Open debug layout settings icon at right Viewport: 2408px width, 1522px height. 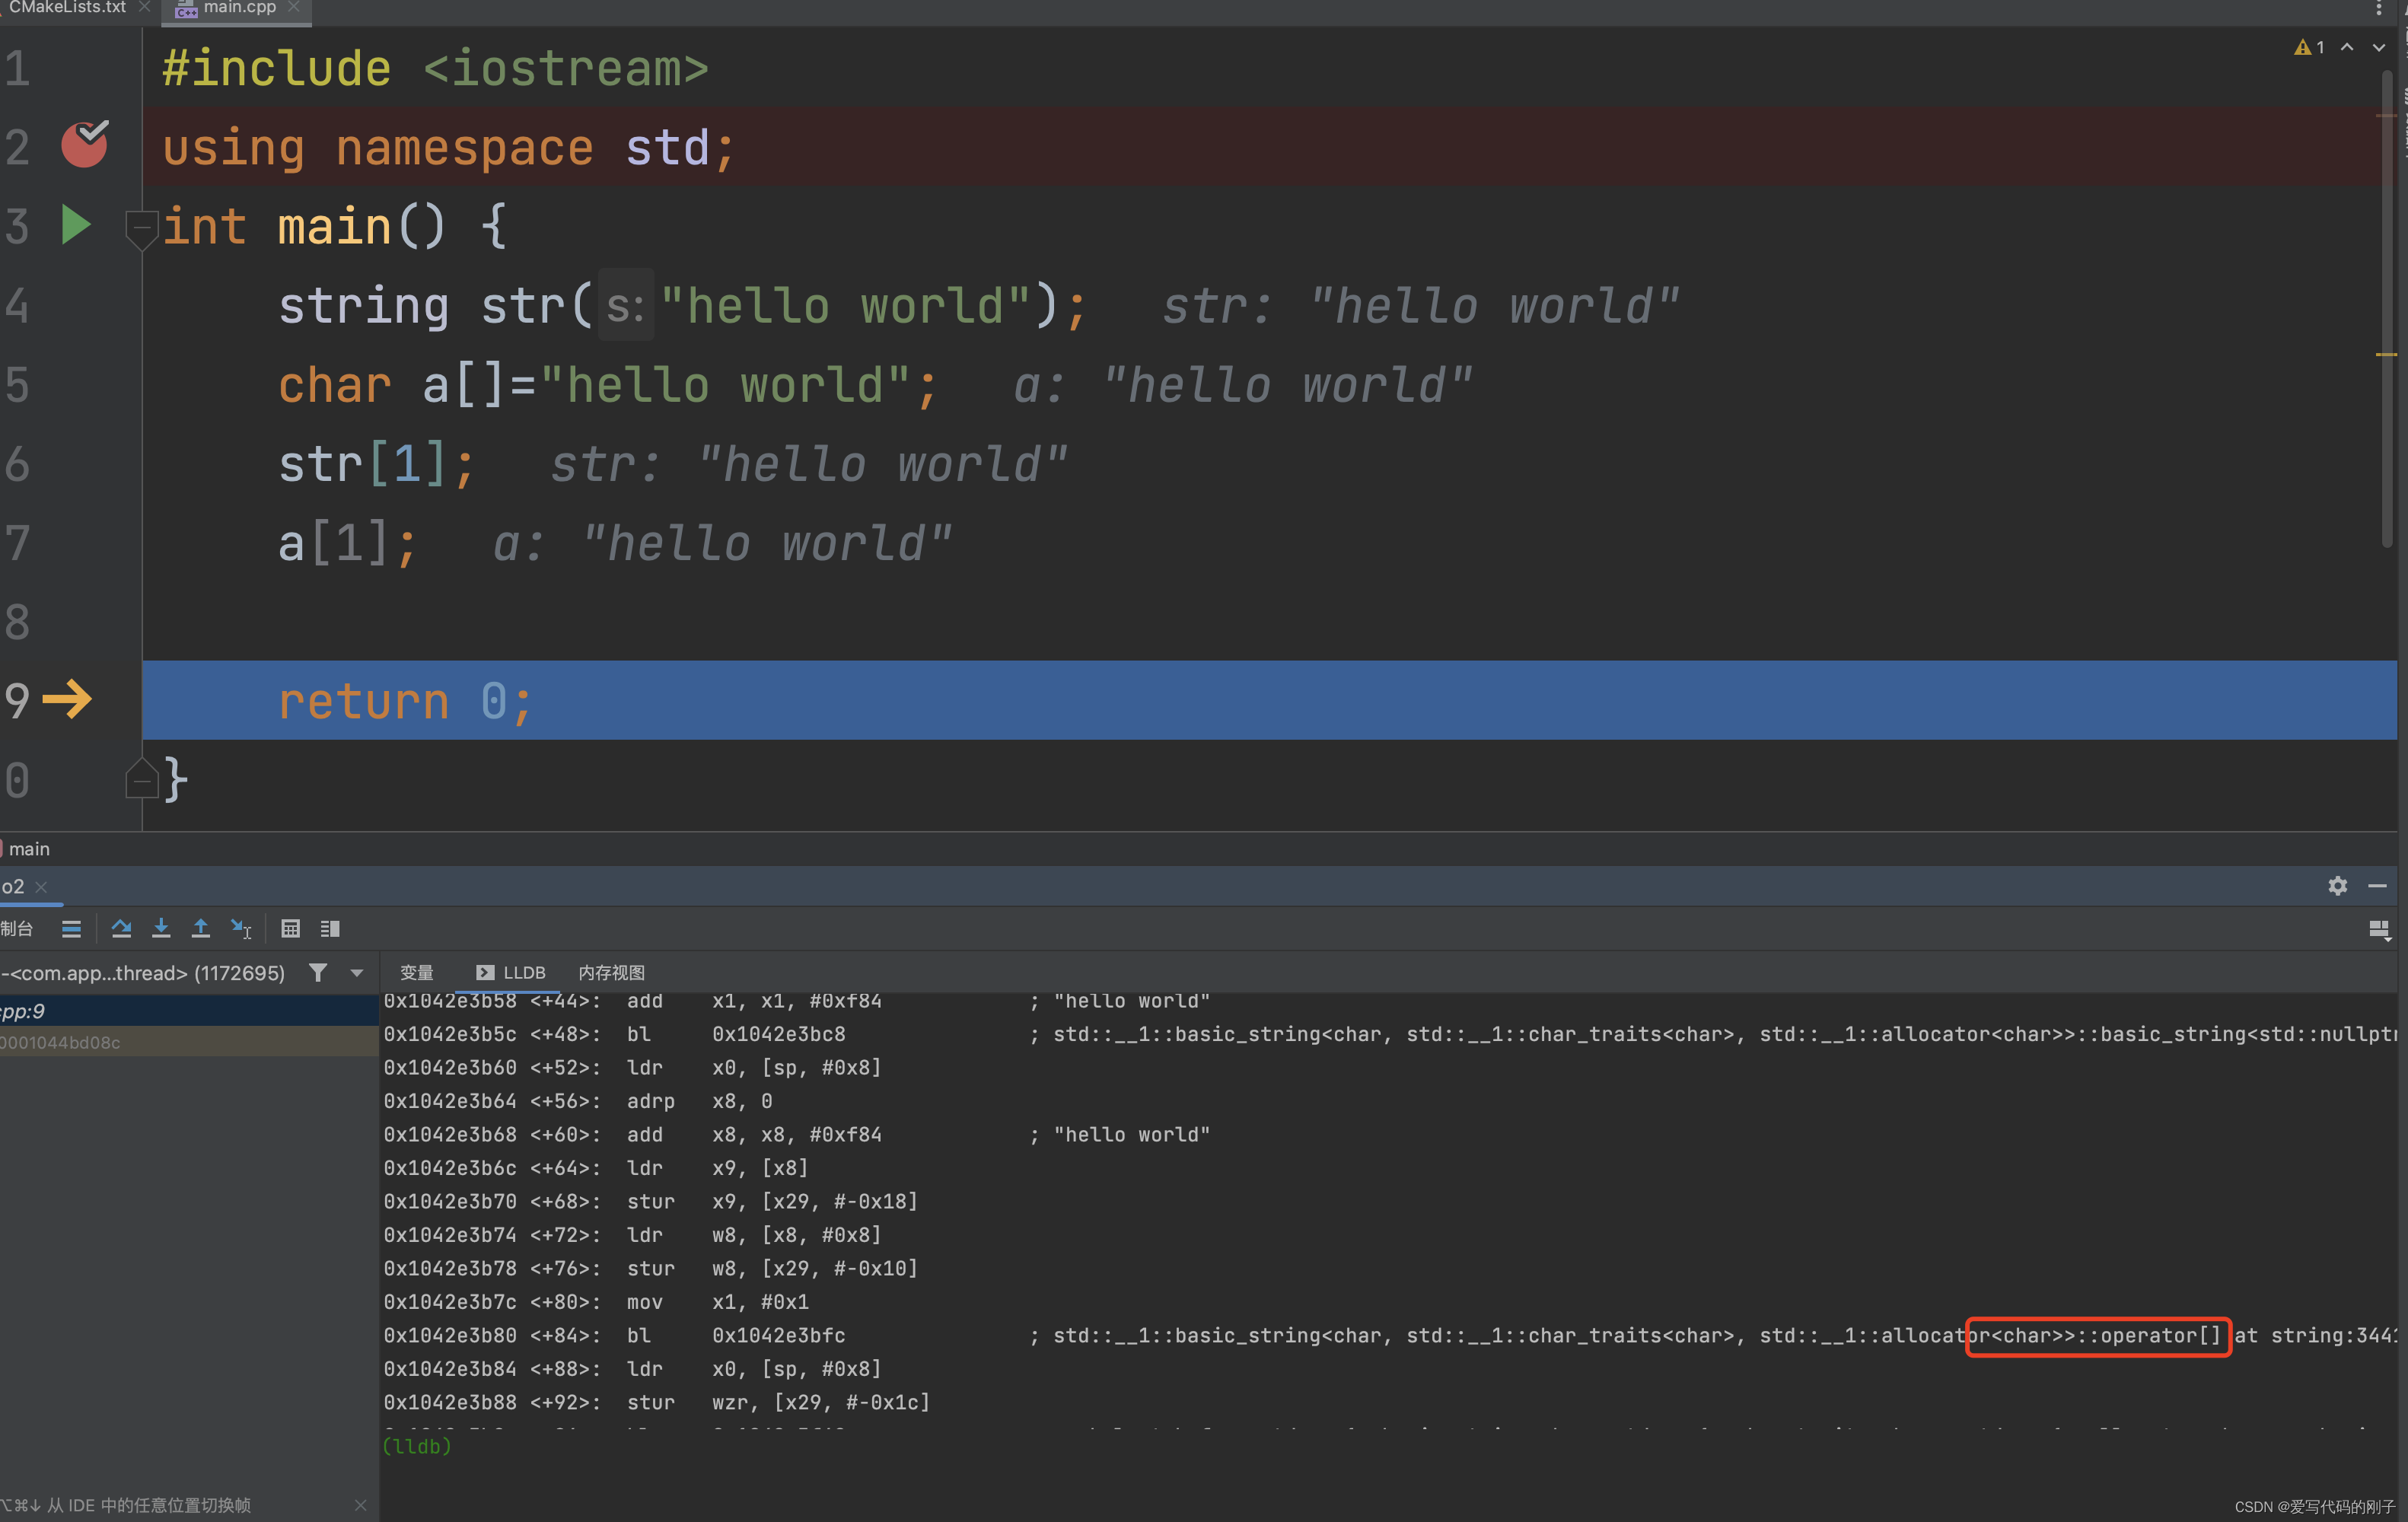click(2380, 930)
